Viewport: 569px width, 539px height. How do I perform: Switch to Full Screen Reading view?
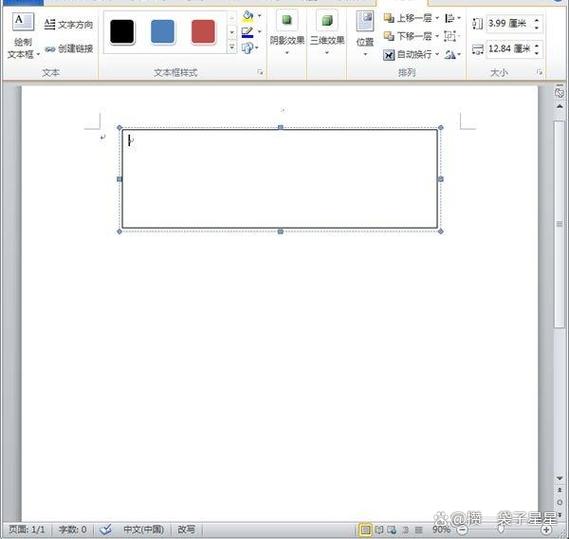tap(379, 530)
